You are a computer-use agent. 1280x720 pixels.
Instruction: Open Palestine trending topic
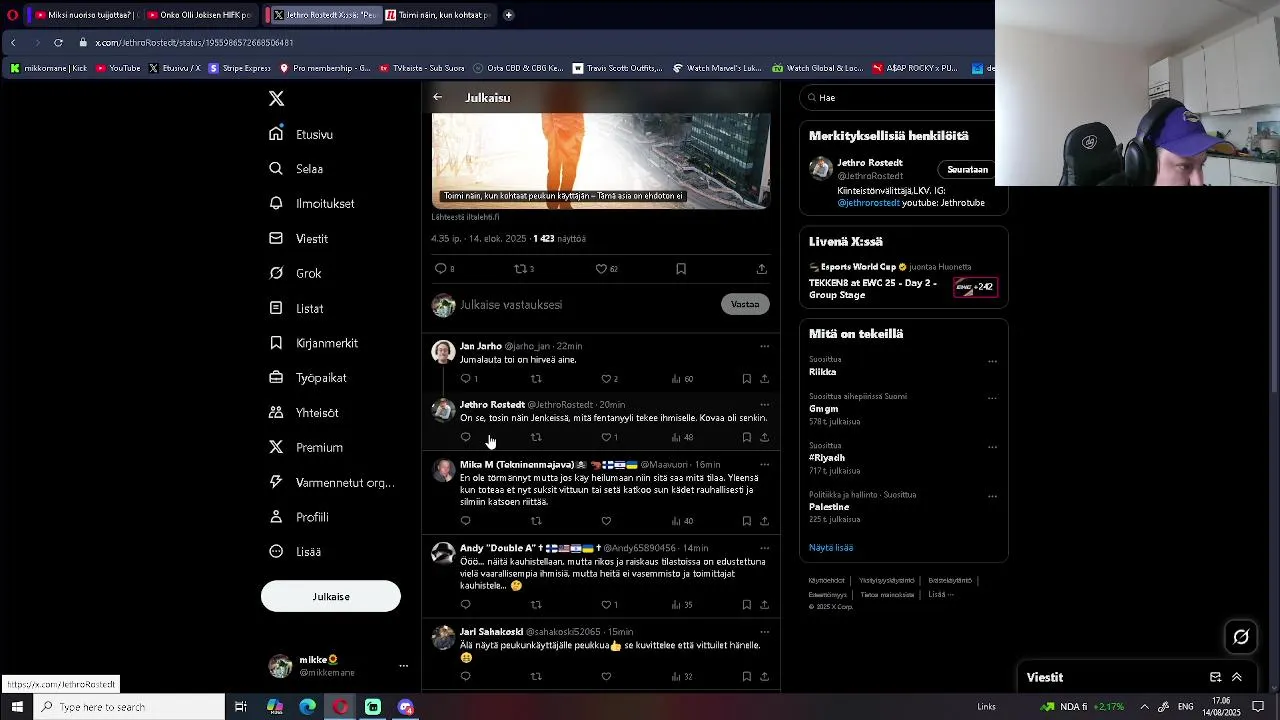coord(829,507)
